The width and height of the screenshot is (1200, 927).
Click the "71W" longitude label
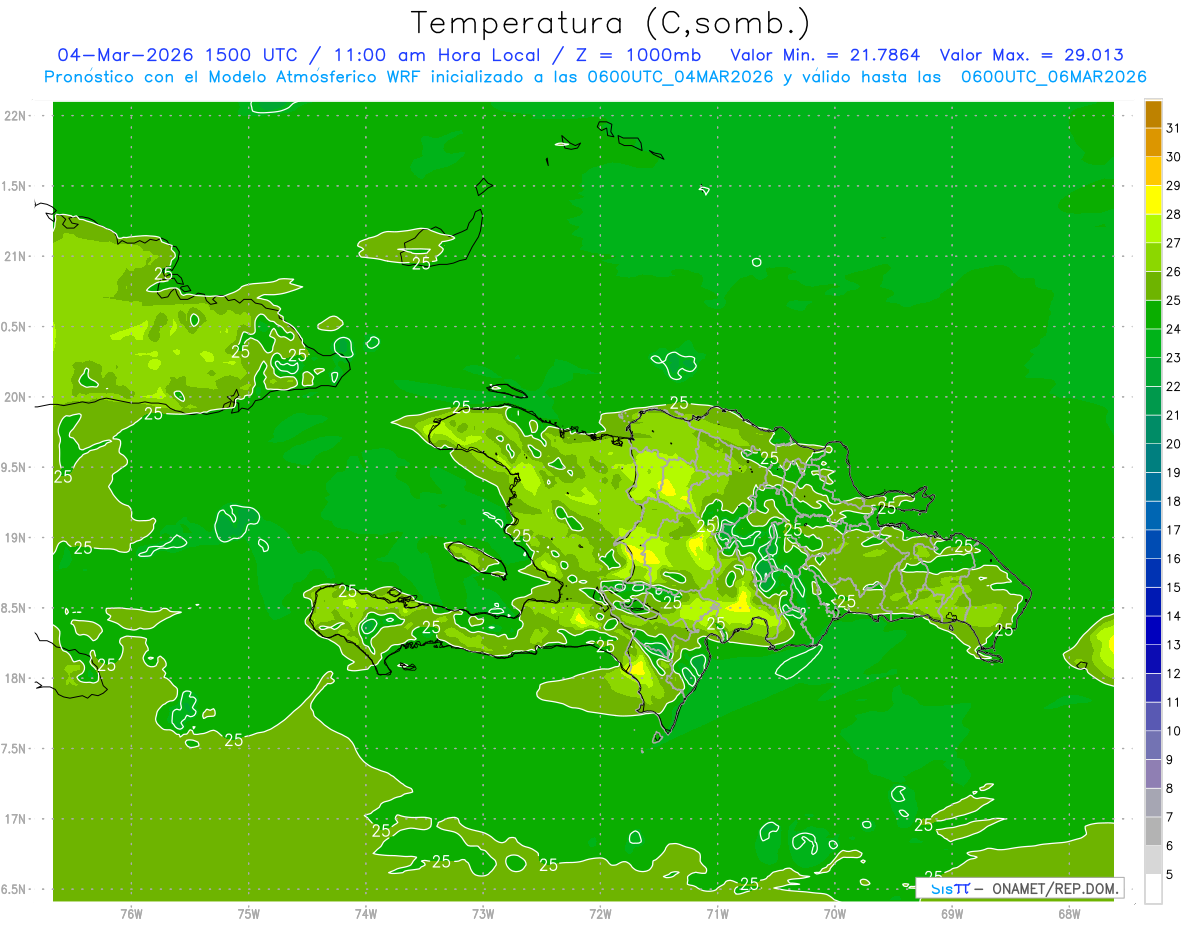click(x=717, y=913)
